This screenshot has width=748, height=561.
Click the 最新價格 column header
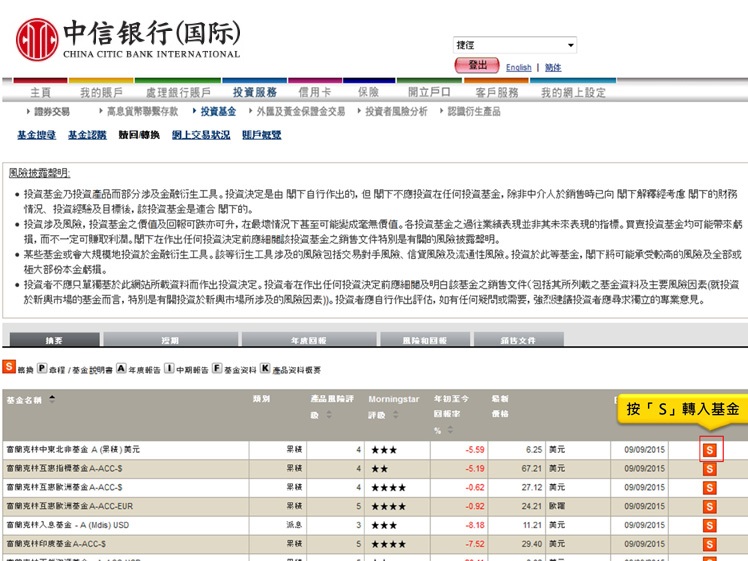[x=500, y=406]
